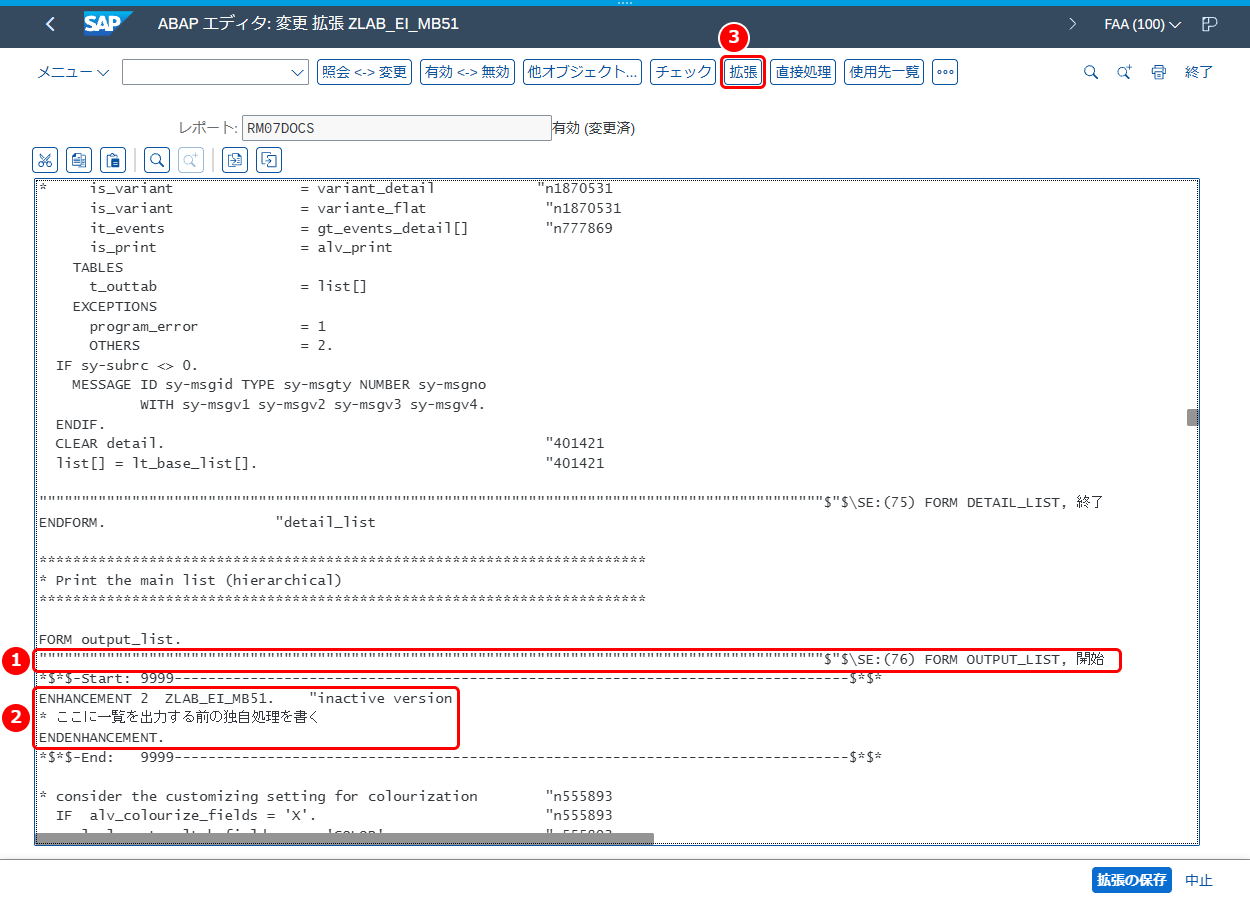Toggle 有効 <-> 無効 button
The height and width of the screenshot is (900, 1250).
467,72
